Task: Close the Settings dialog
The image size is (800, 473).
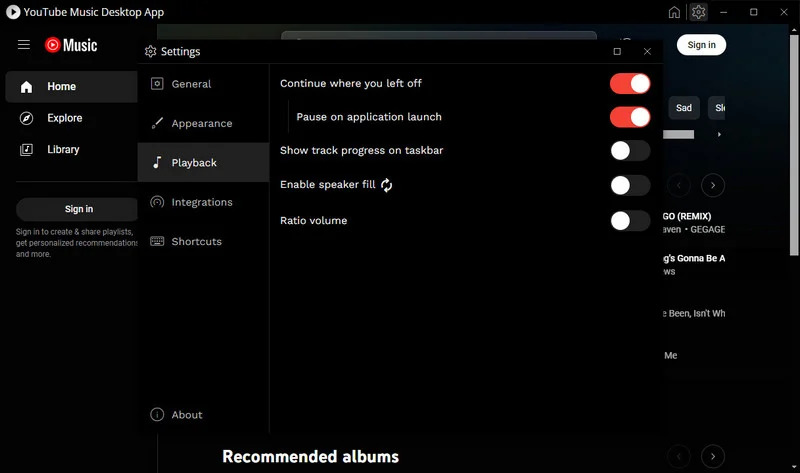Action: click(x=647, y=51)
